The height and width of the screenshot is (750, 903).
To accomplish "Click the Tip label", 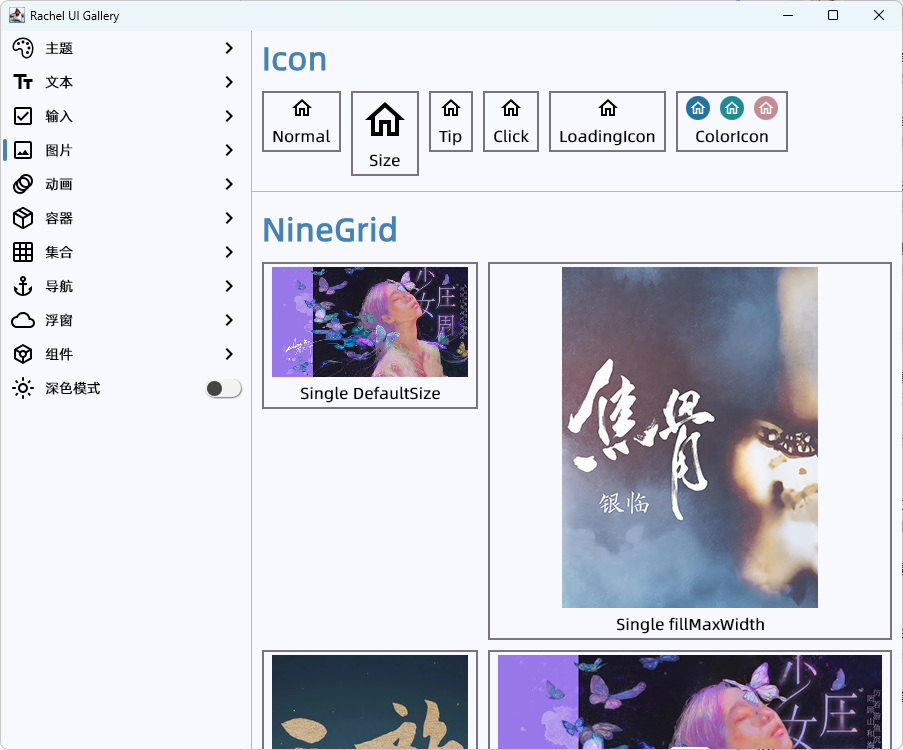I will point(451,137).
